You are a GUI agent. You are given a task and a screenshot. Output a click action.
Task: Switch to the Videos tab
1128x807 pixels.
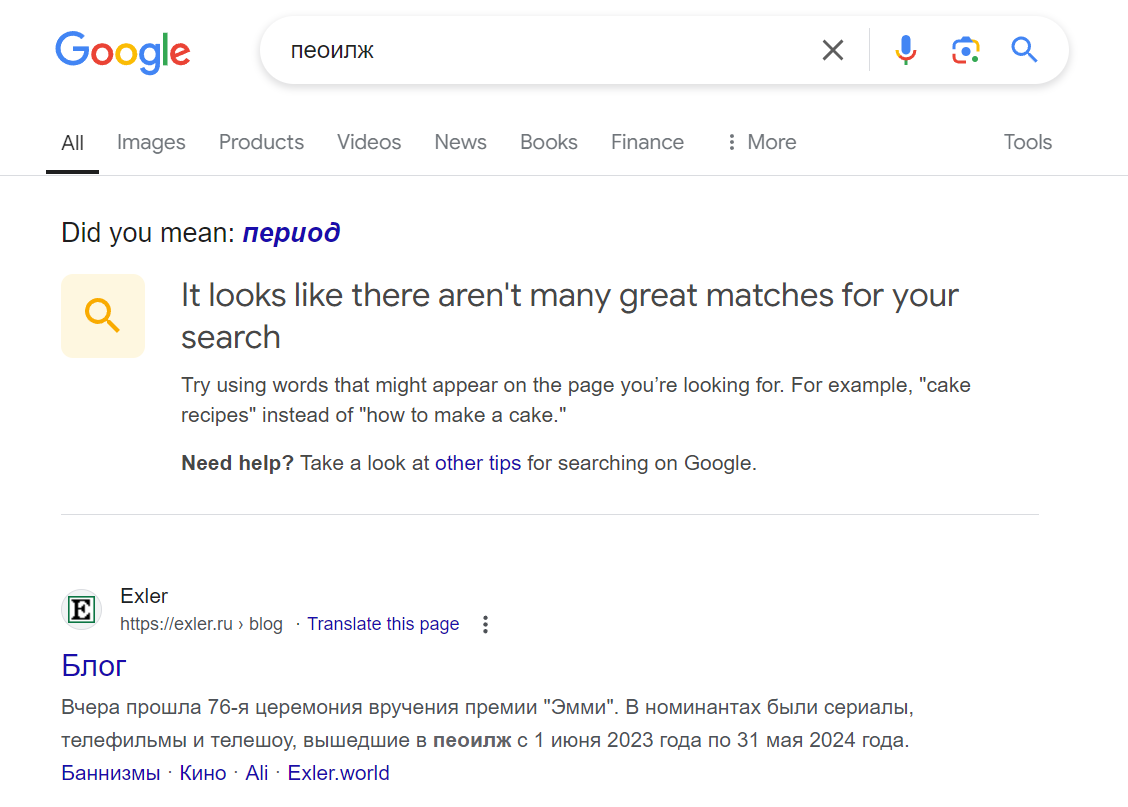tap(369, 142)
